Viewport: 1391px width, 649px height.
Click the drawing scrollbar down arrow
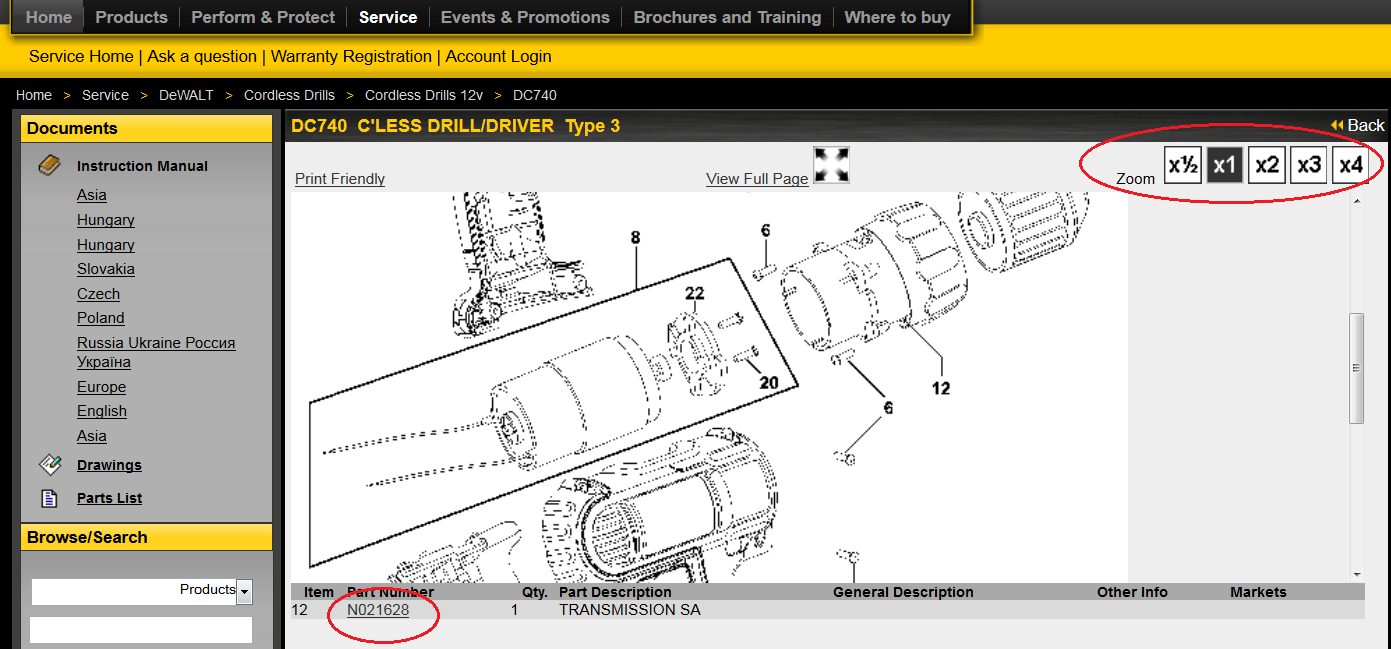tap(1357, 574)
